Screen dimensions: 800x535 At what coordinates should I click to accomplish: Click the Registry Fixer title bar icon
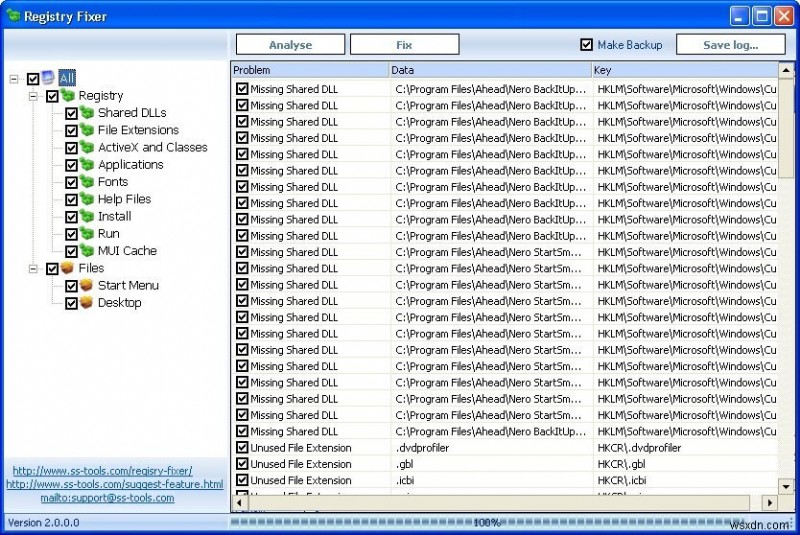13,15
